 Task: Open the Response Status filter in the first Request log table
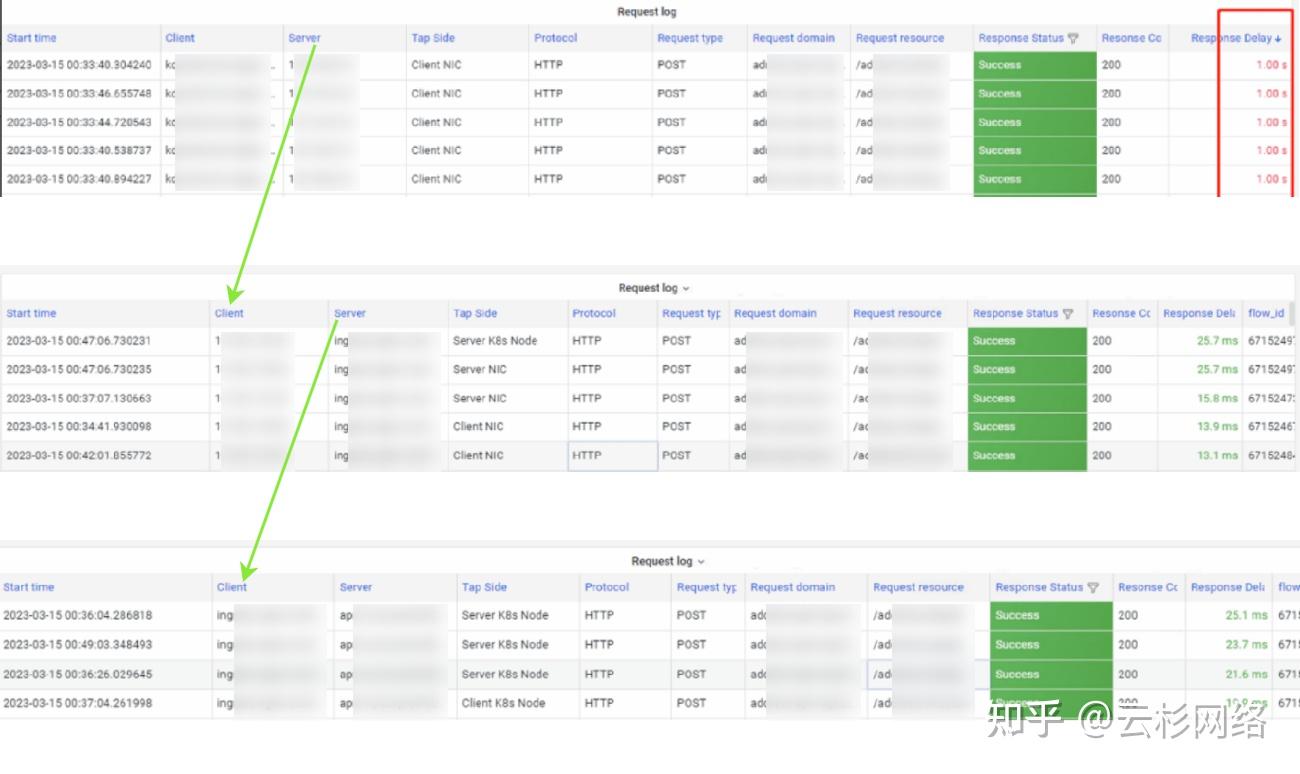pyautogui.click(x=1073, y=38)
